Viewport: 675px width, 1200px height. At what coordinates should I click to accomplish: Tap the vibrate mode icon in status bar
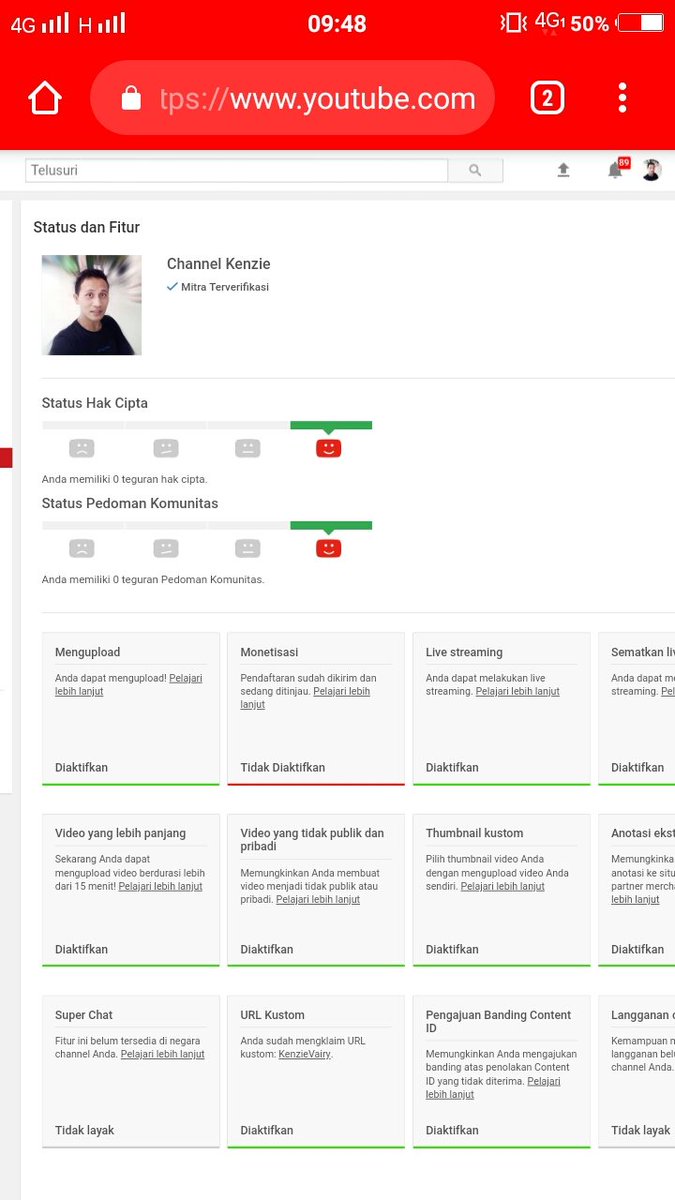pyautogui.click(x=513, y=22)
